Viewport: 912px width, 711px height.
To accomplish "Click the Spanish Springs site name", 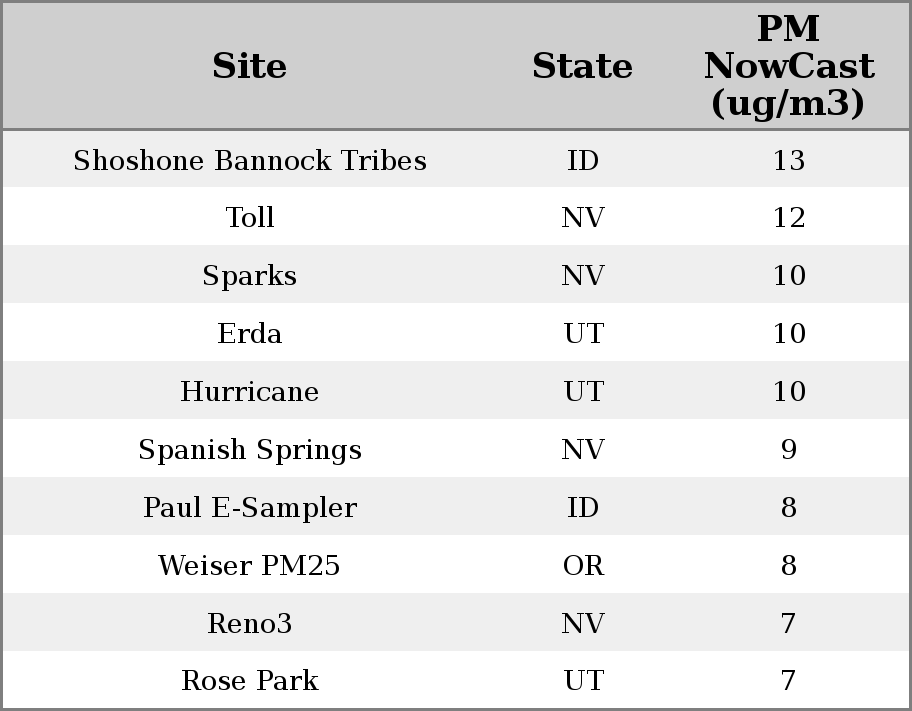I will tap(249, 450).
